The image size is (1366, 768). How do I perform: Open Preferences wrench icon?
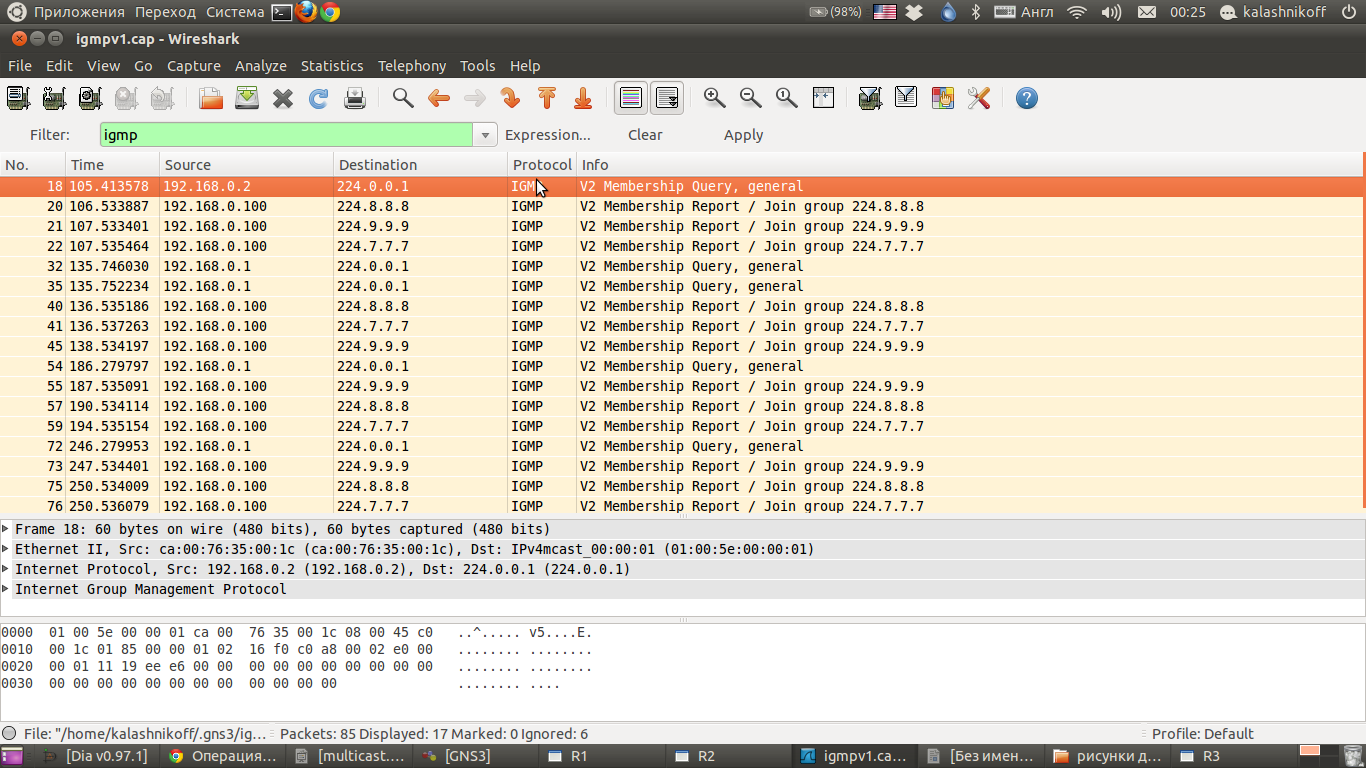pyautogui.click(x=979, y=98)
